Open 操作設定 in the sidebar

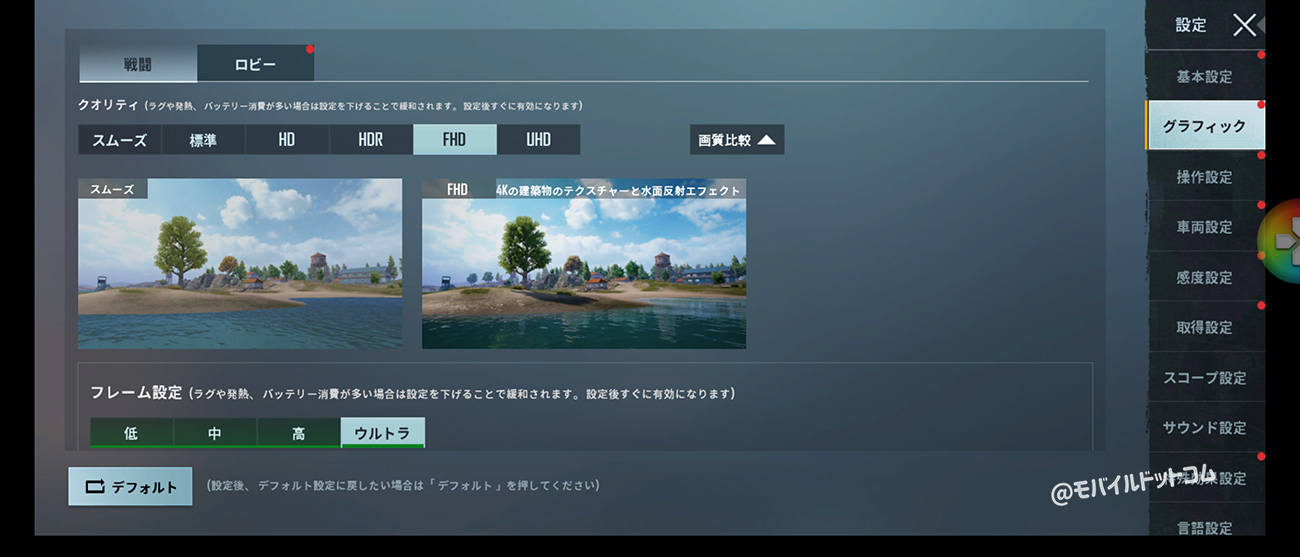tap(1205, 177)
